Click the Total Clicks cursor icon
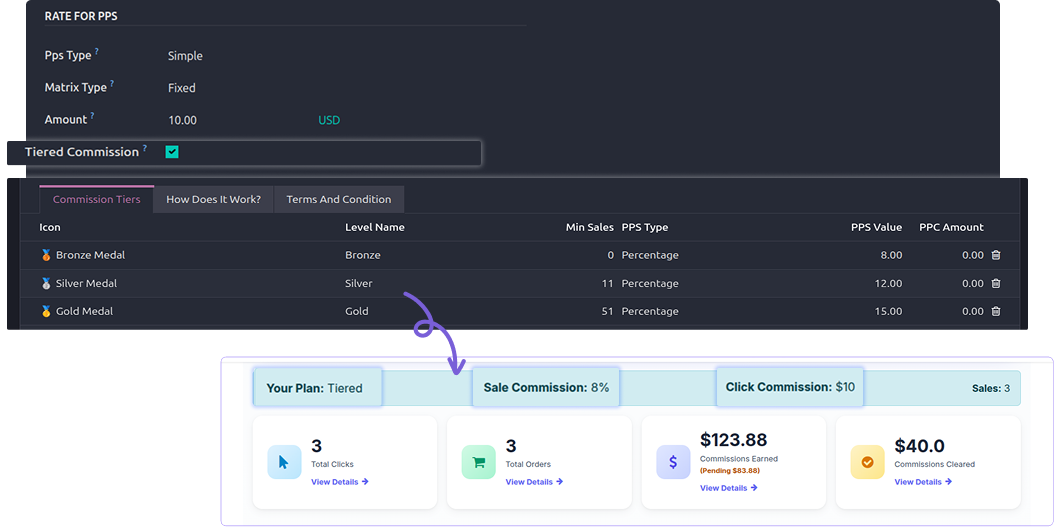The width and height of the screenshot is (1054, 527). [284, 462]
